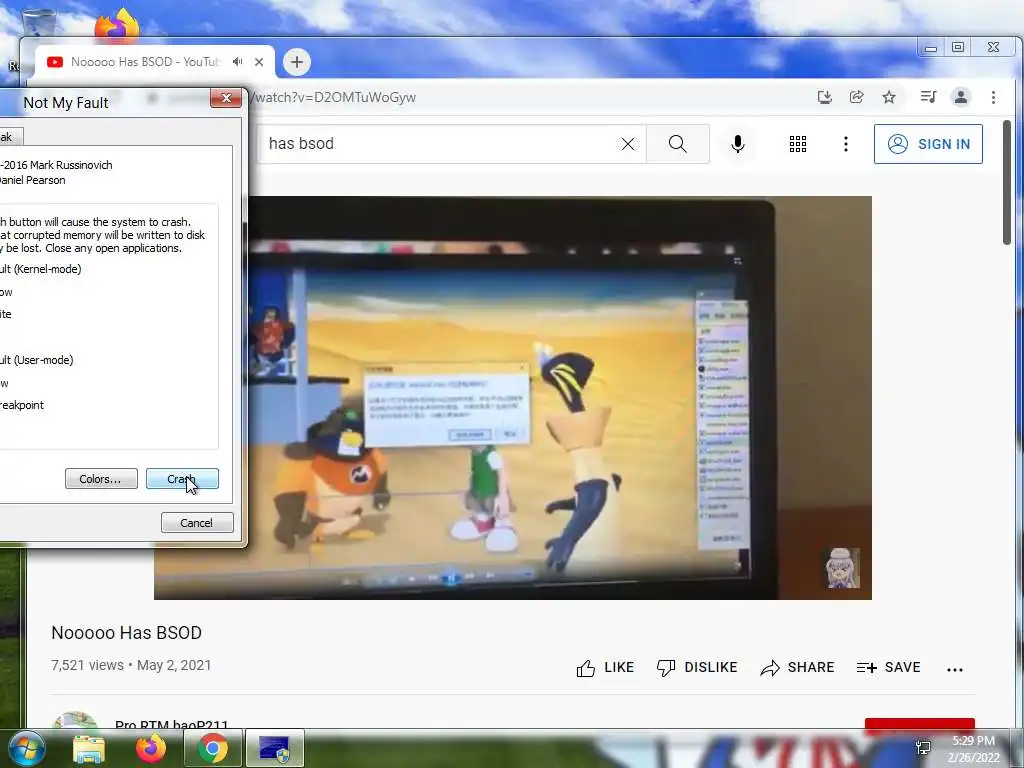Click the Crash button in Not My Fault

tap(182, 479)
